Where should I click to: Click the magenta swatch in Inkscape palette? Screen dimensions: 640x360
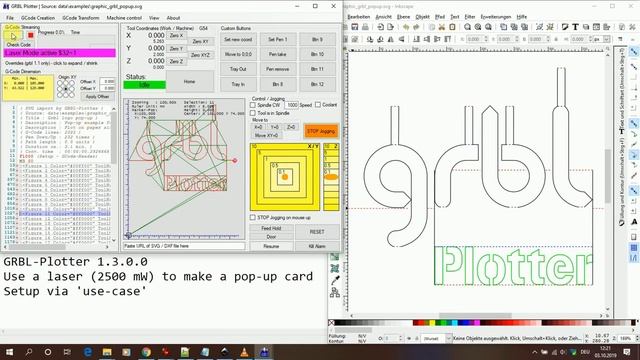[x=477, y=323]
